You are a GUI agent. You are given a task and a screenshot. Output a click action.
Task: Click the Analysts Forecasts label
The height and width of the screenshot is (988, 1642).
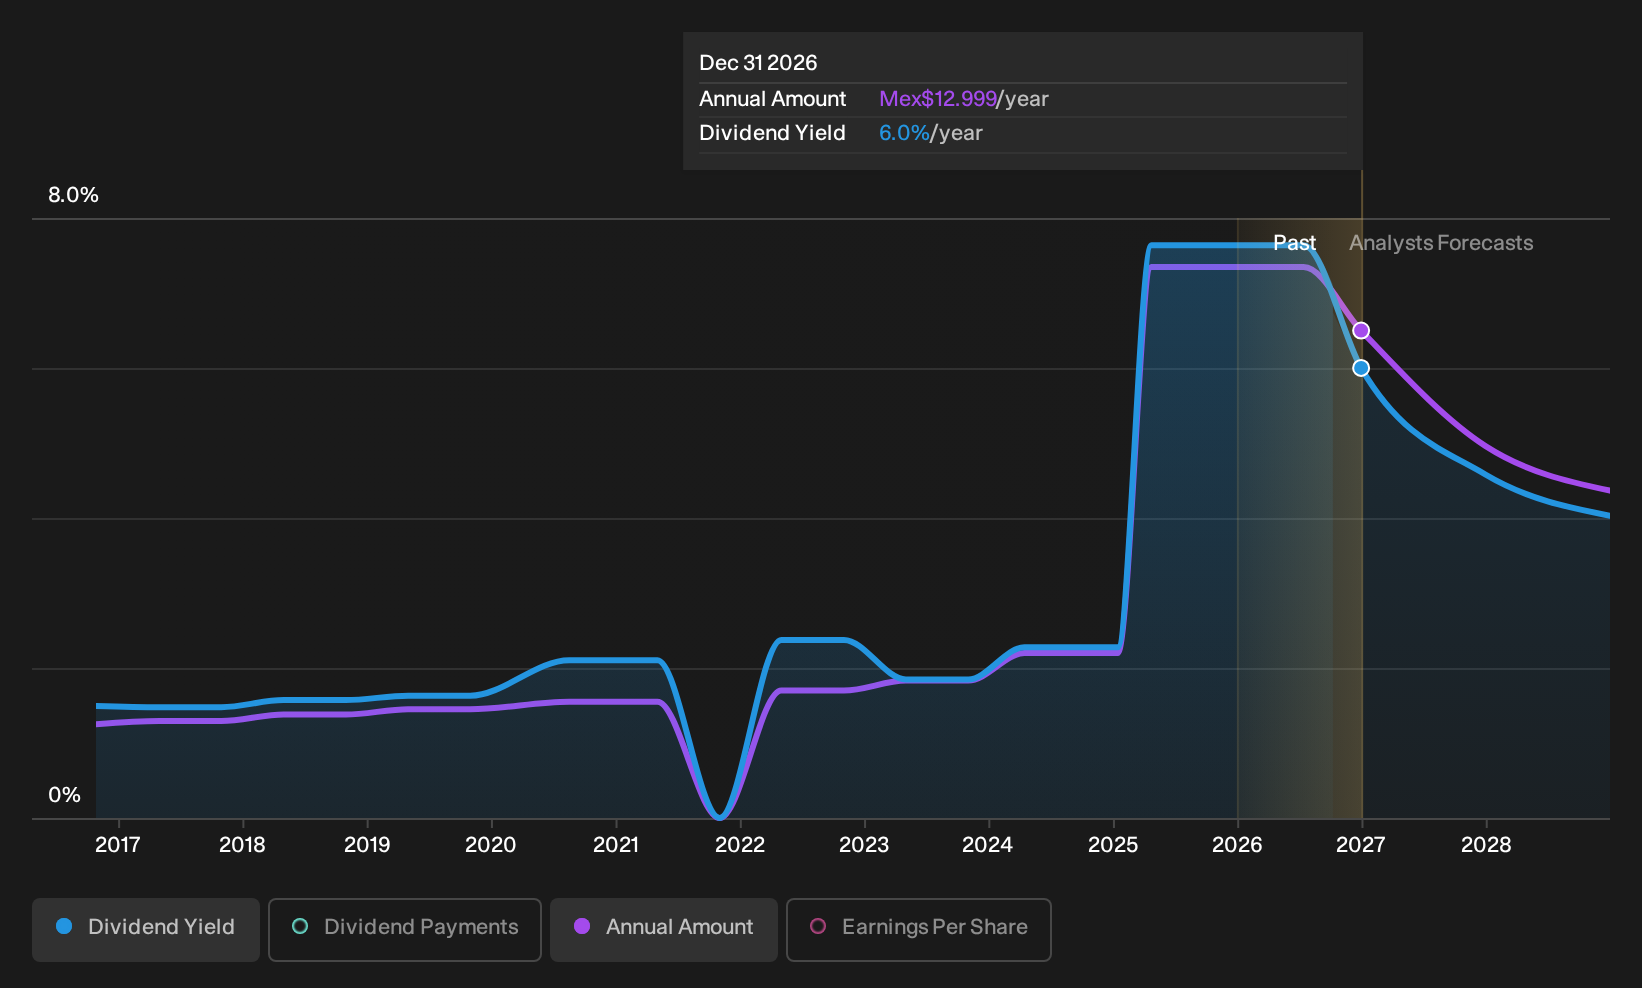[x=1441, y=243]
